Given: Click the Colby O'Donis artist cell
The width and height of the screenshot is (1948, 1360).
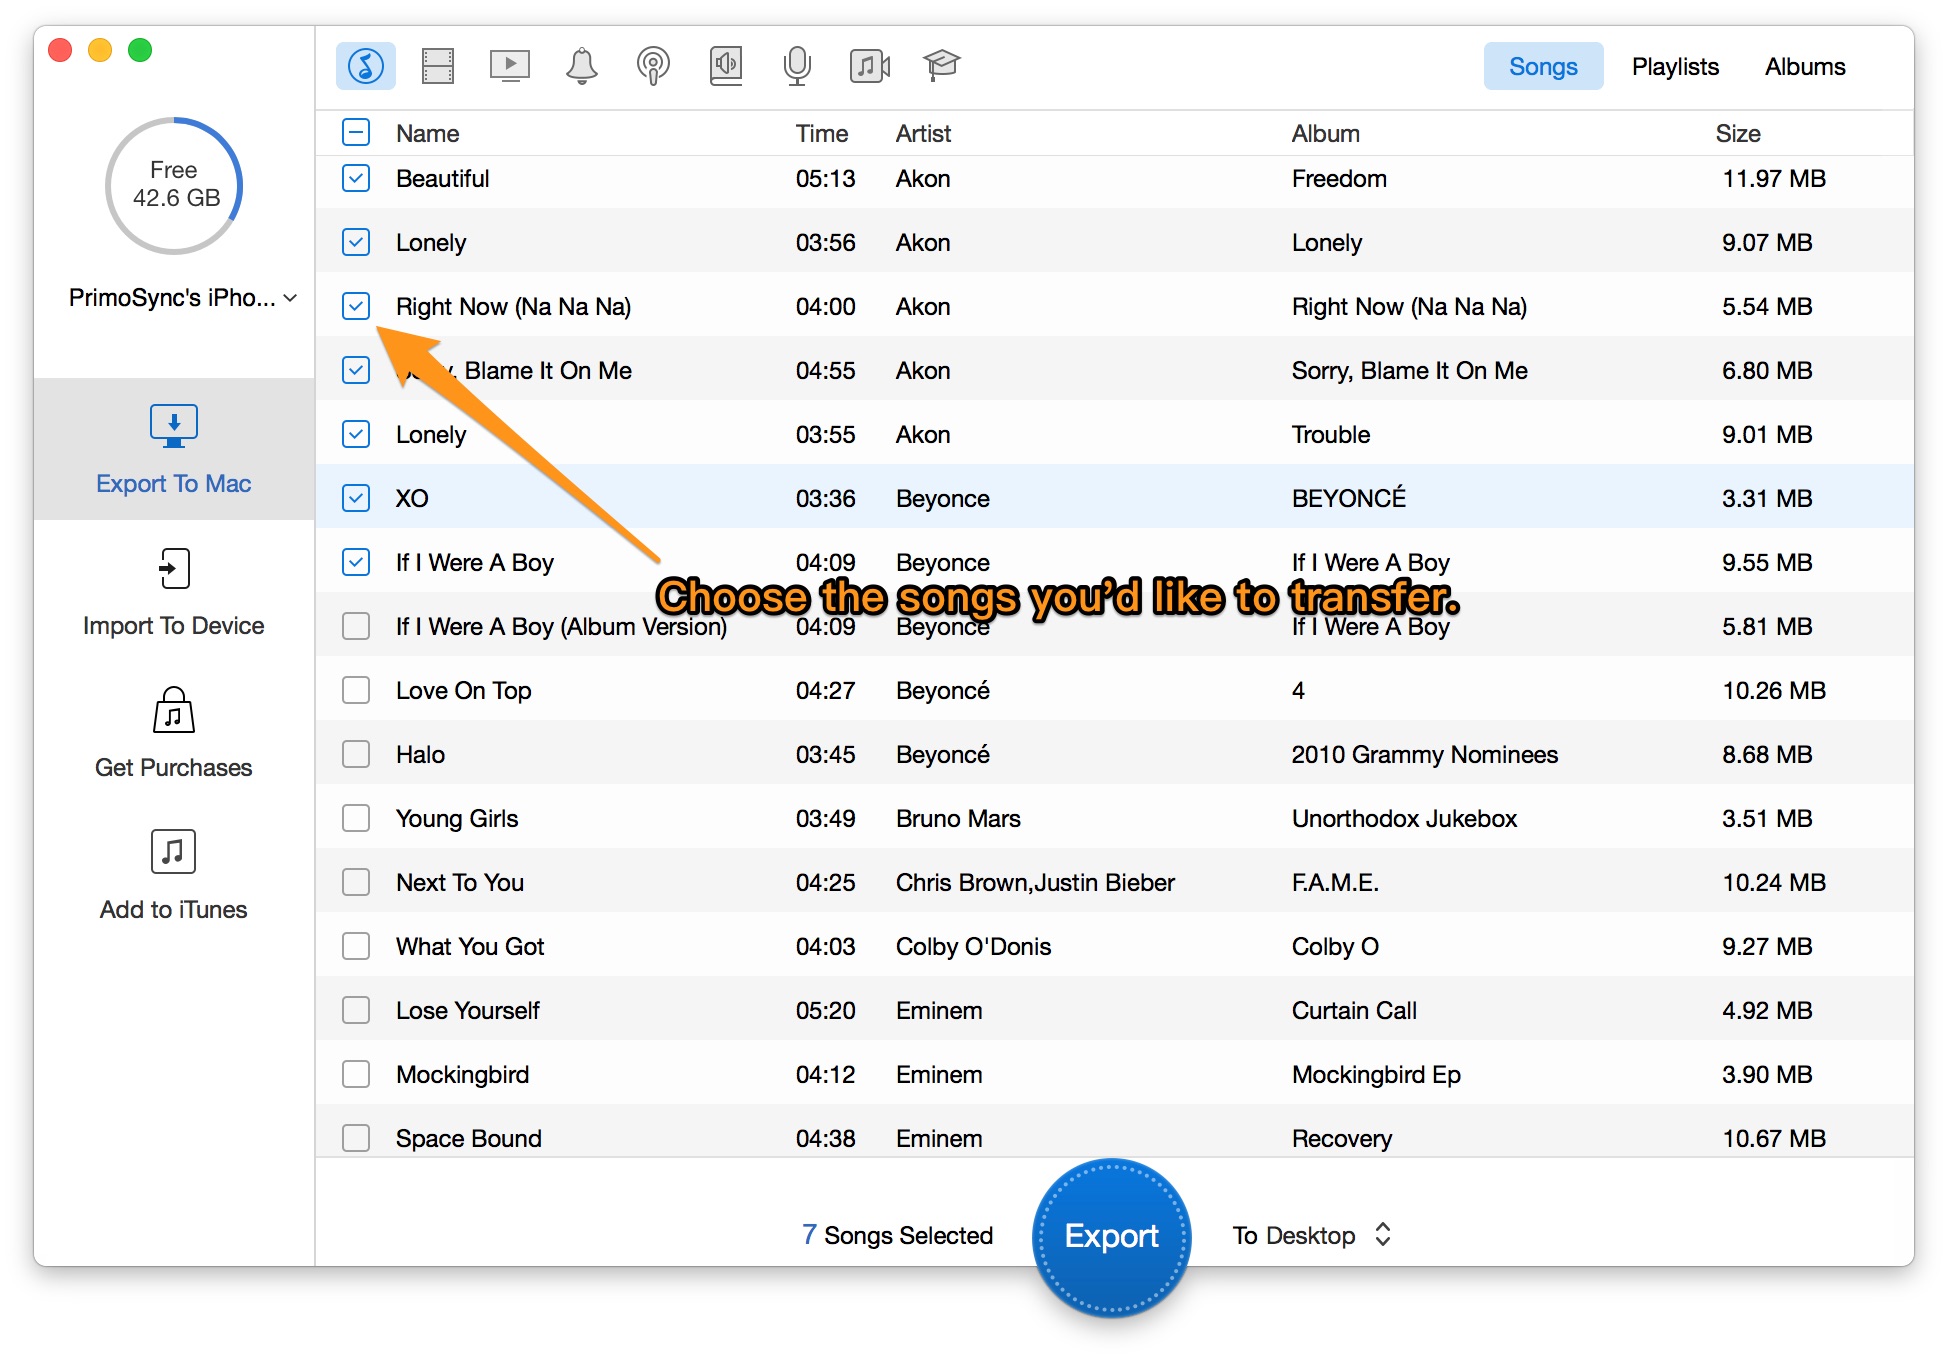Looking at the screenshot, I should [973, 946].
